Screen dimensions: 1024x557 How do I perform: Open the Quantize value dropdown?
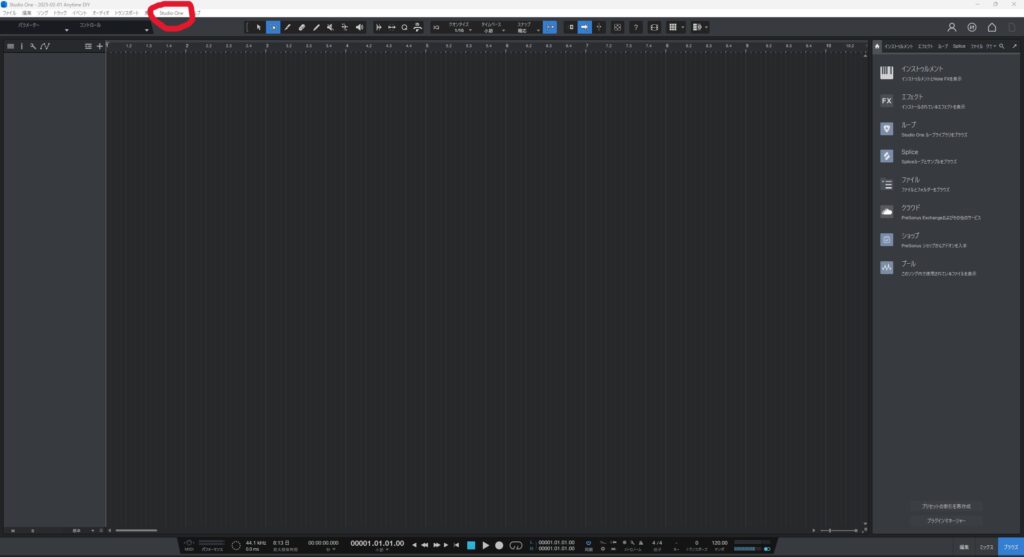click(x=460, y=28)
